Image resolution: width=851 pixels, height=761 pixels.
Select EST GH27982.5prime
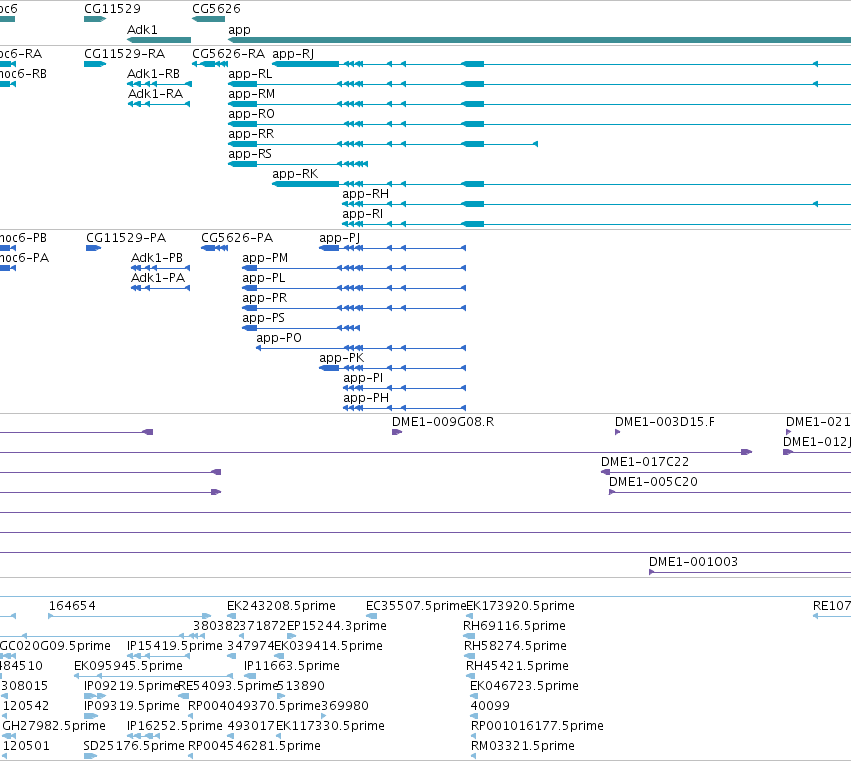[x=54, y=727]
